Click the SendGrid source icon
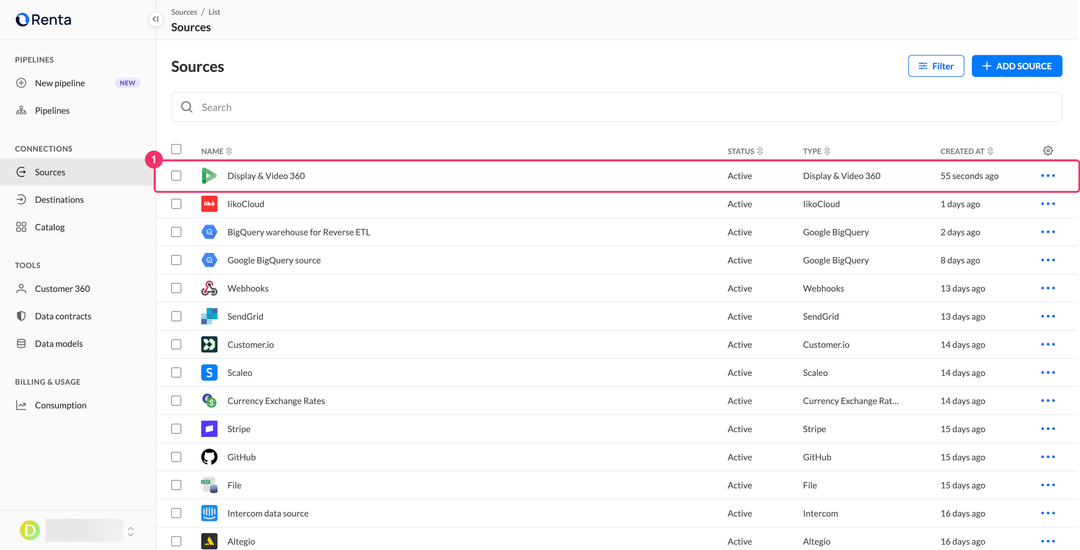The height and width of the screenshot is (550, 1080). [x=209, y=317]
